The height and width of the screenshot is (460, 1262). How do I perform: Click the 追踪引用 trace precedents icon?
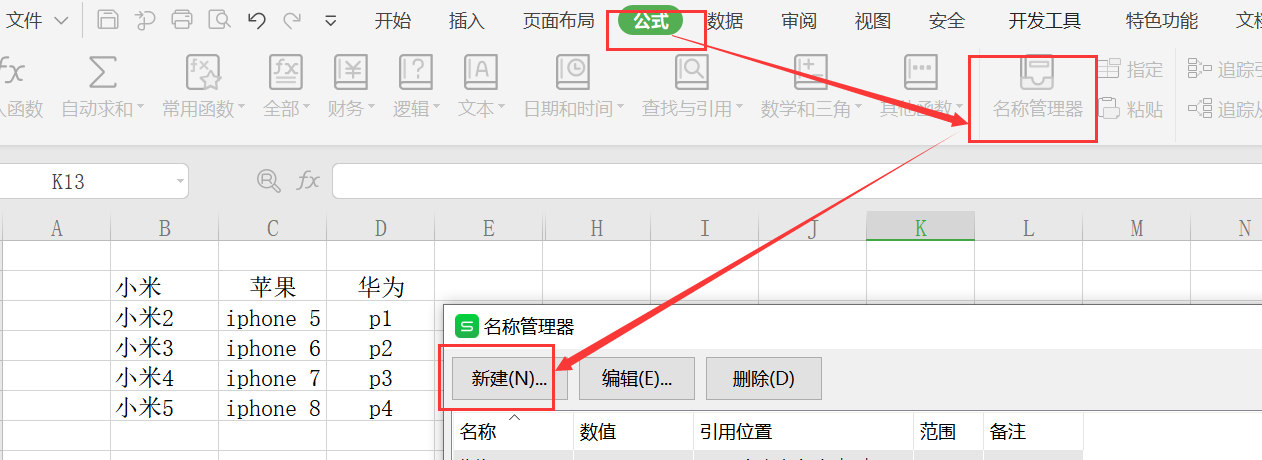[x=1198, y=69]
